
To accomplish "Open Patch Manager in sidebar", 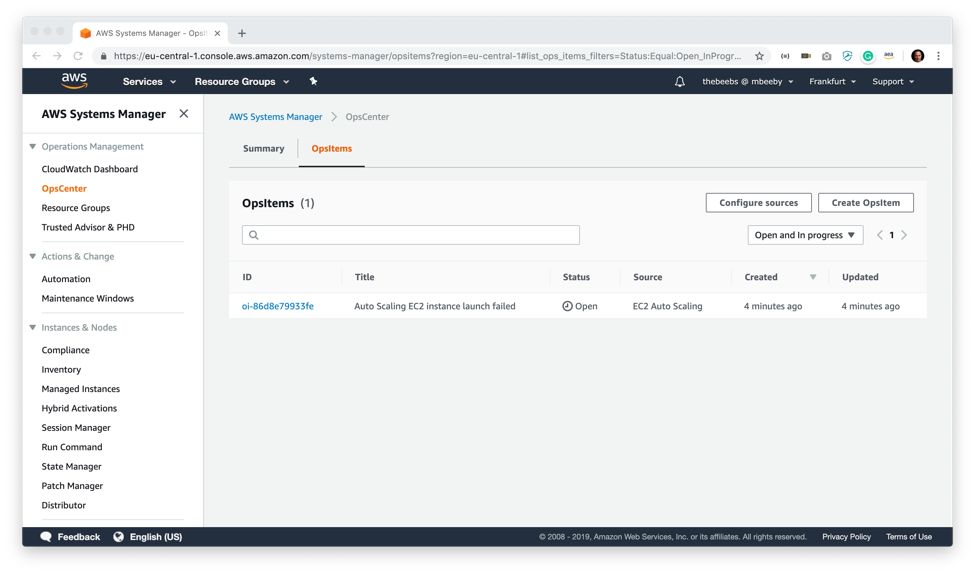I will (72, 486).
